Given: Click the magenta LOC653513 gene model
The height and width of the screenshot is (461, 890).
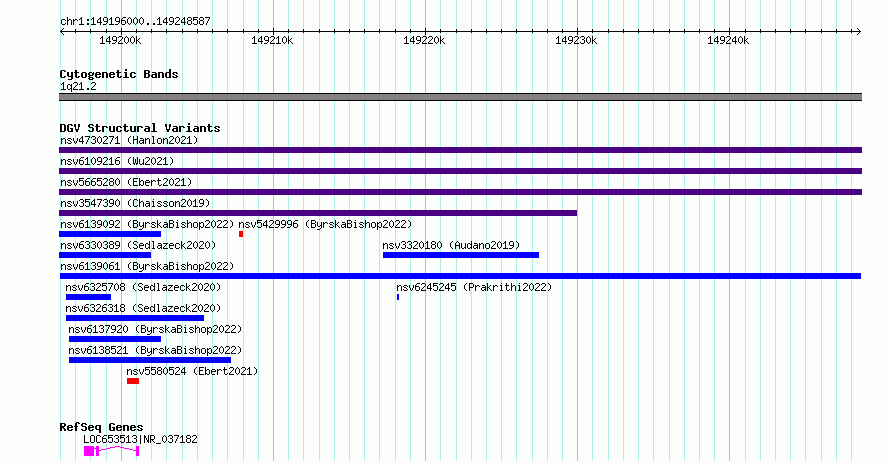Looking at the screenshot, I should [111, 451].
